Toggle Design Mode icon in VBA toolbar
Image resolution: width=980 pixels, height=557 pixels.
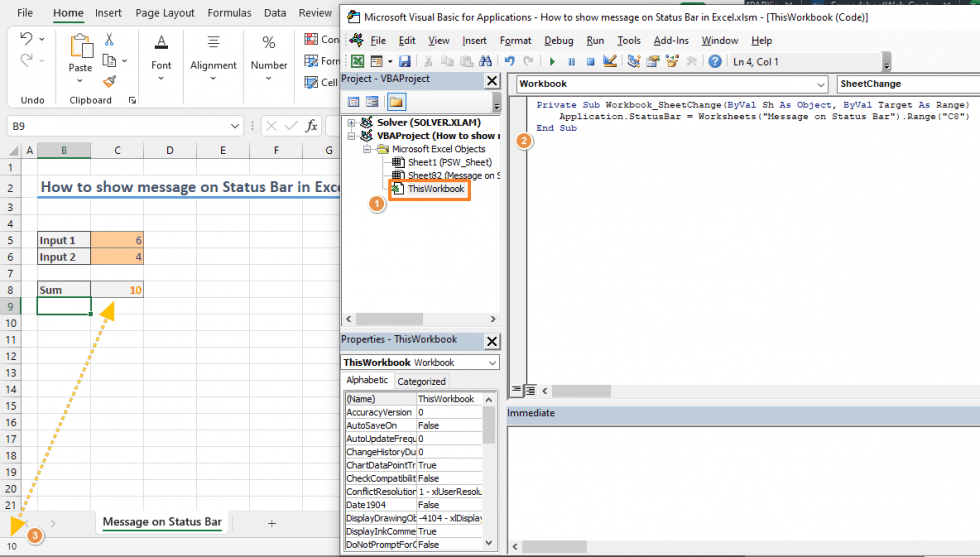[610, 61]
